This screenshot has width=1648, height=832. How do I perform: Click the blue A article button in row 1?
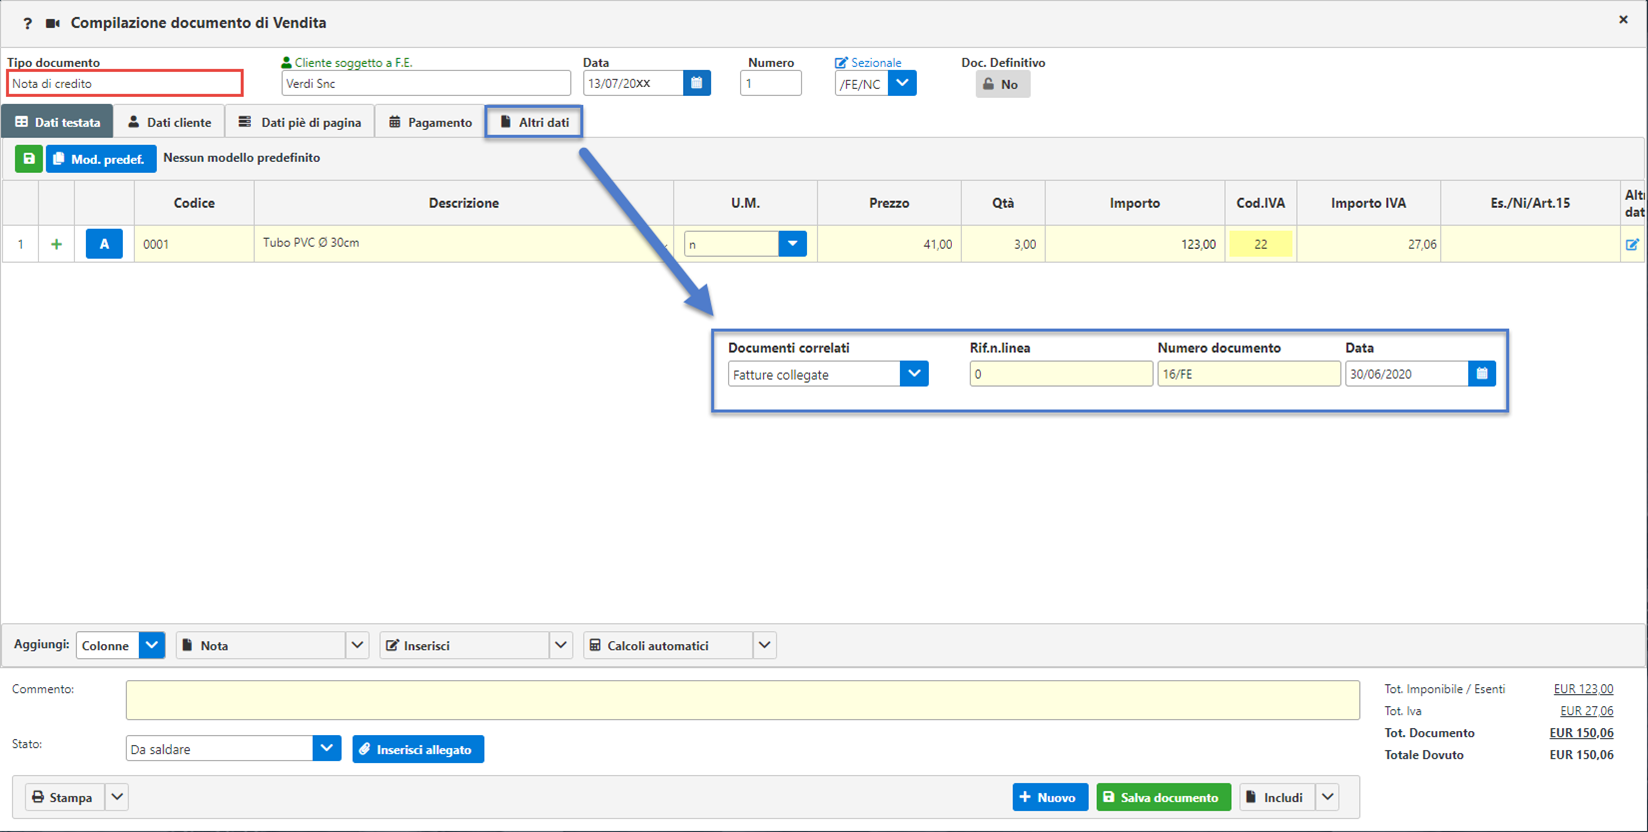[x=104, y=244]
